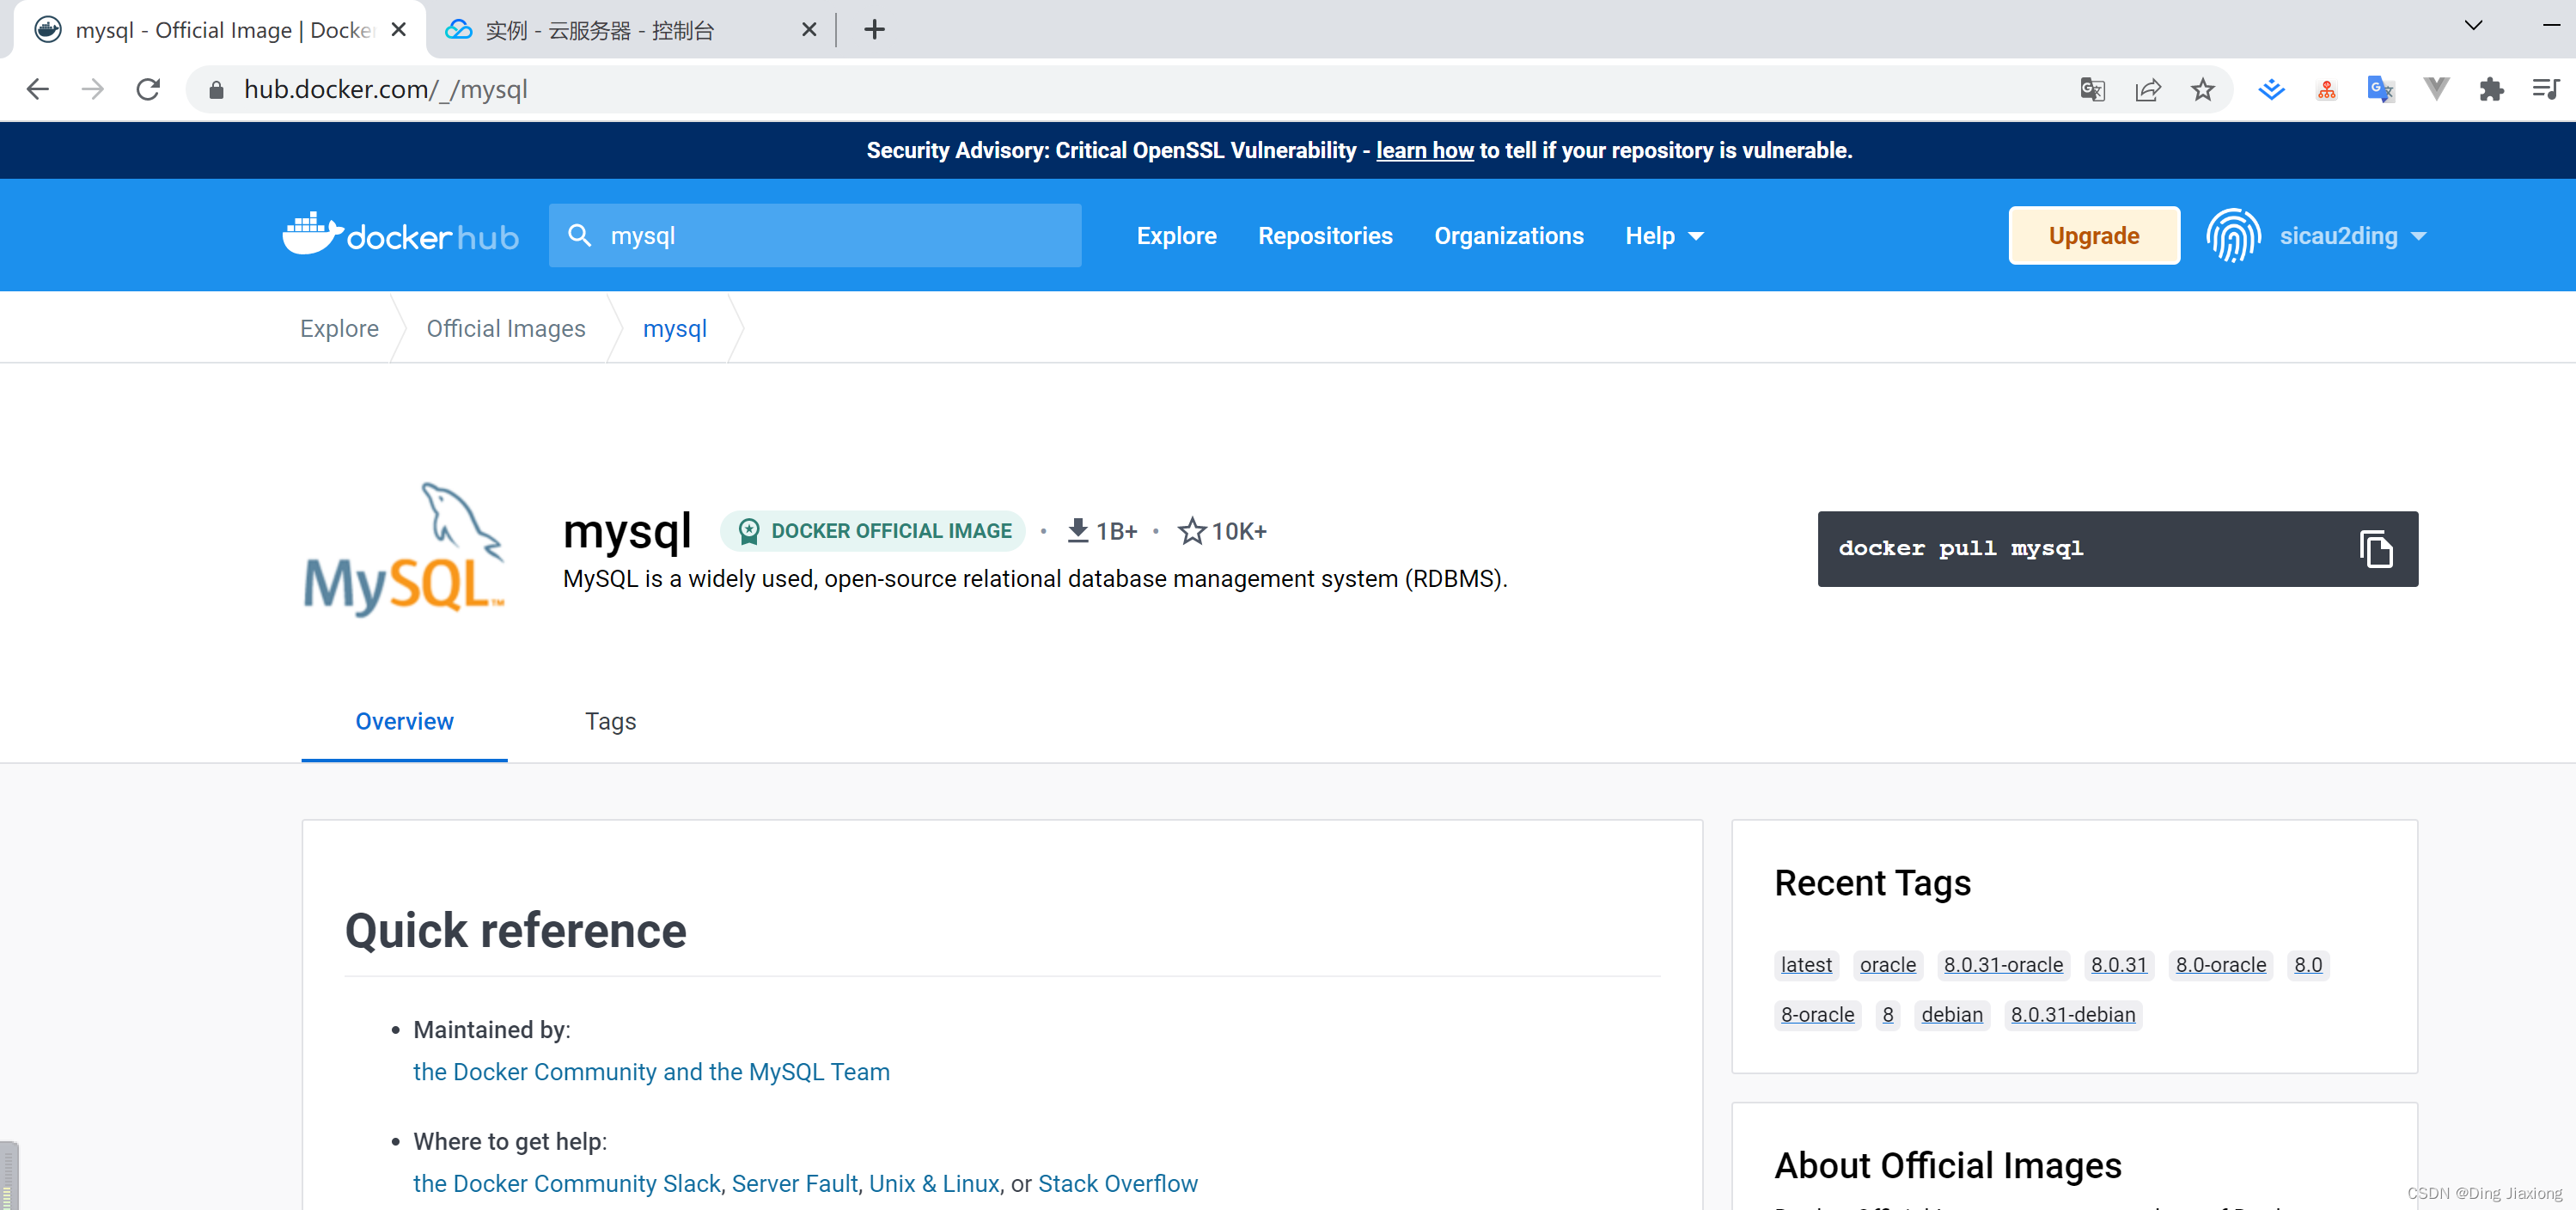Screen dimensions: 2576x1210
Task: Expand the Help dropdown menu
Action: pos(1664,236)
